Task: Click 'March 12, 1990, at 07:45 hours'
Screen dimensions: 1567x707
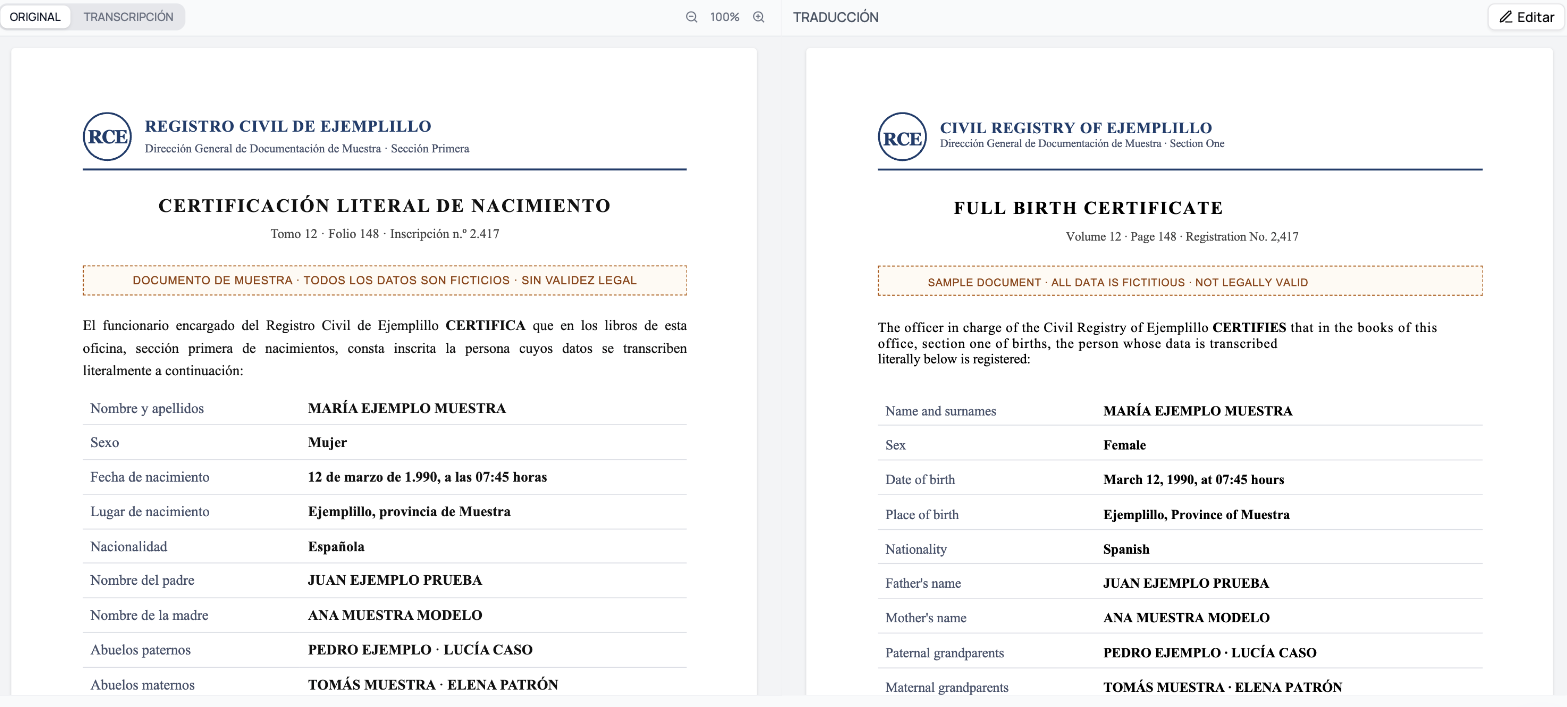Action: point(1194,480)
